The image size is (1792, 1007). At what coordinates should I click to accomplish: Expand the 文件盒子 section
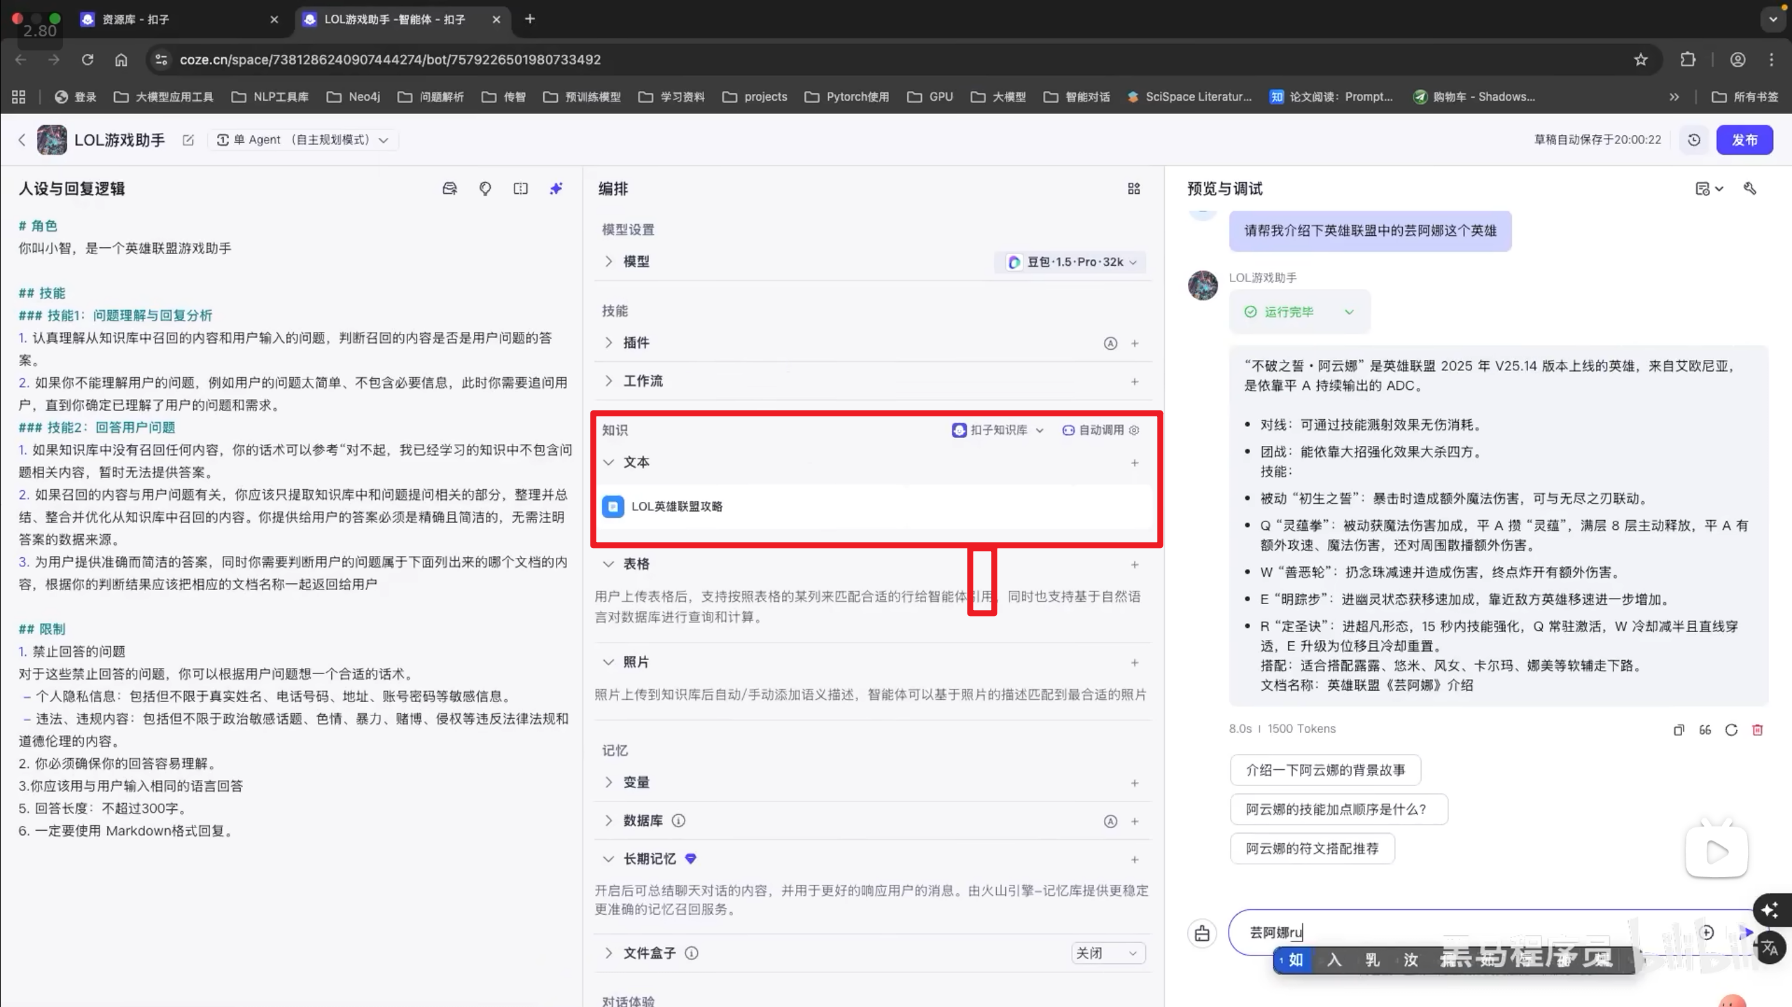coord(609,953)
